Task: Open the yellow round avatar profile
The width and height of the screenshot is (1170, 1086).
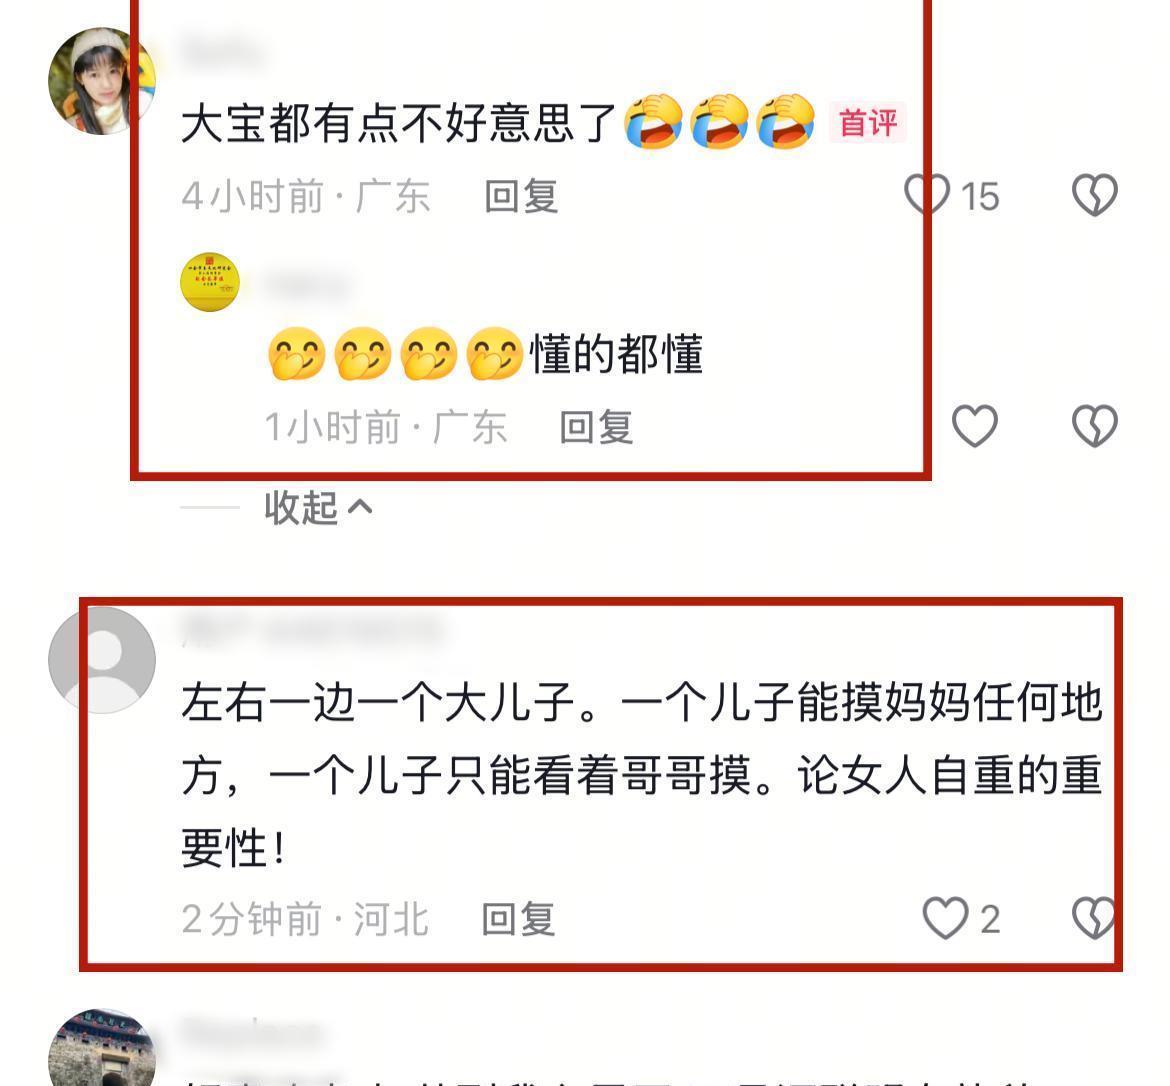Action: click(210, 282)
